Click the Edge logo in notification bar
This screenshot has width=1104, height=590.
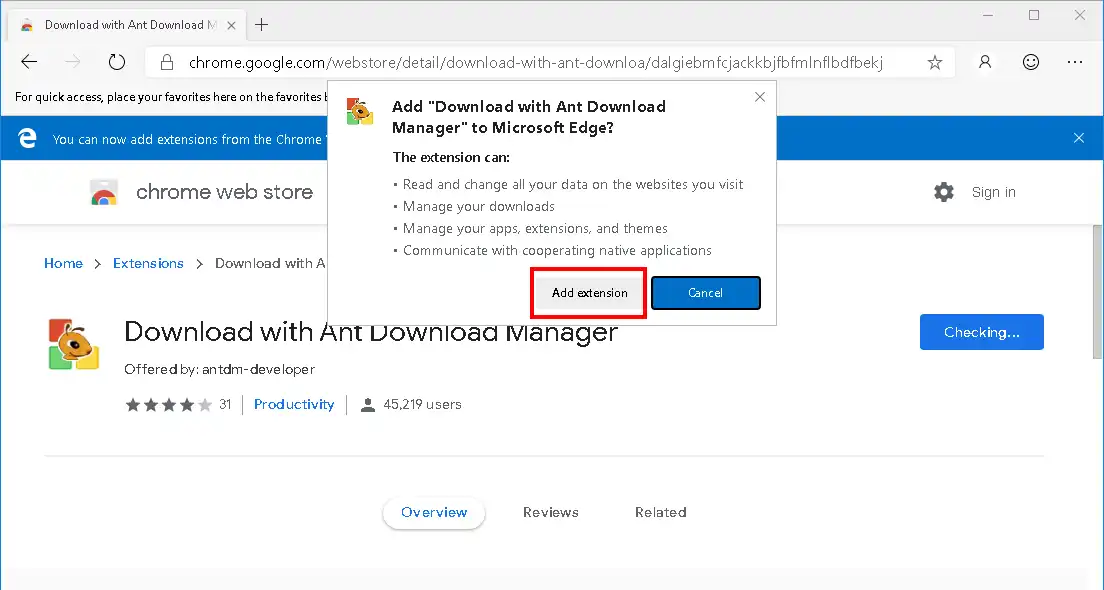point(27,138)
